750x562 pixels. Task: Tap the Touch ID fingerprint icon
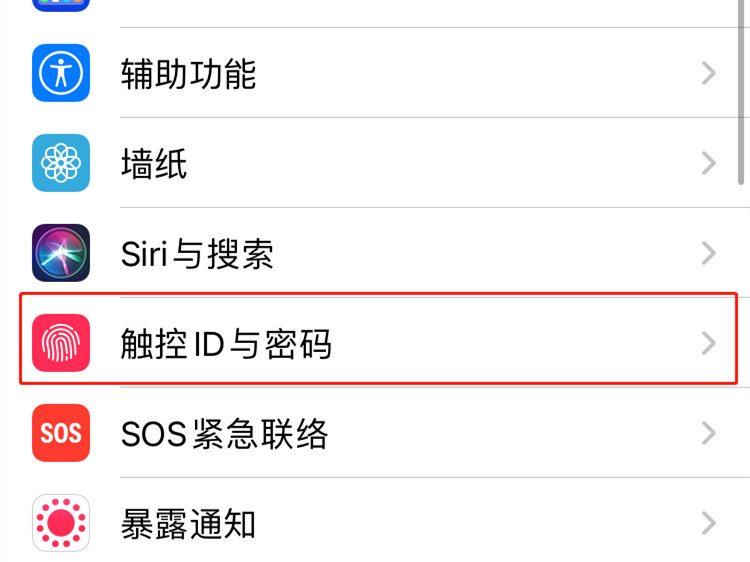(x=61, y=343)
